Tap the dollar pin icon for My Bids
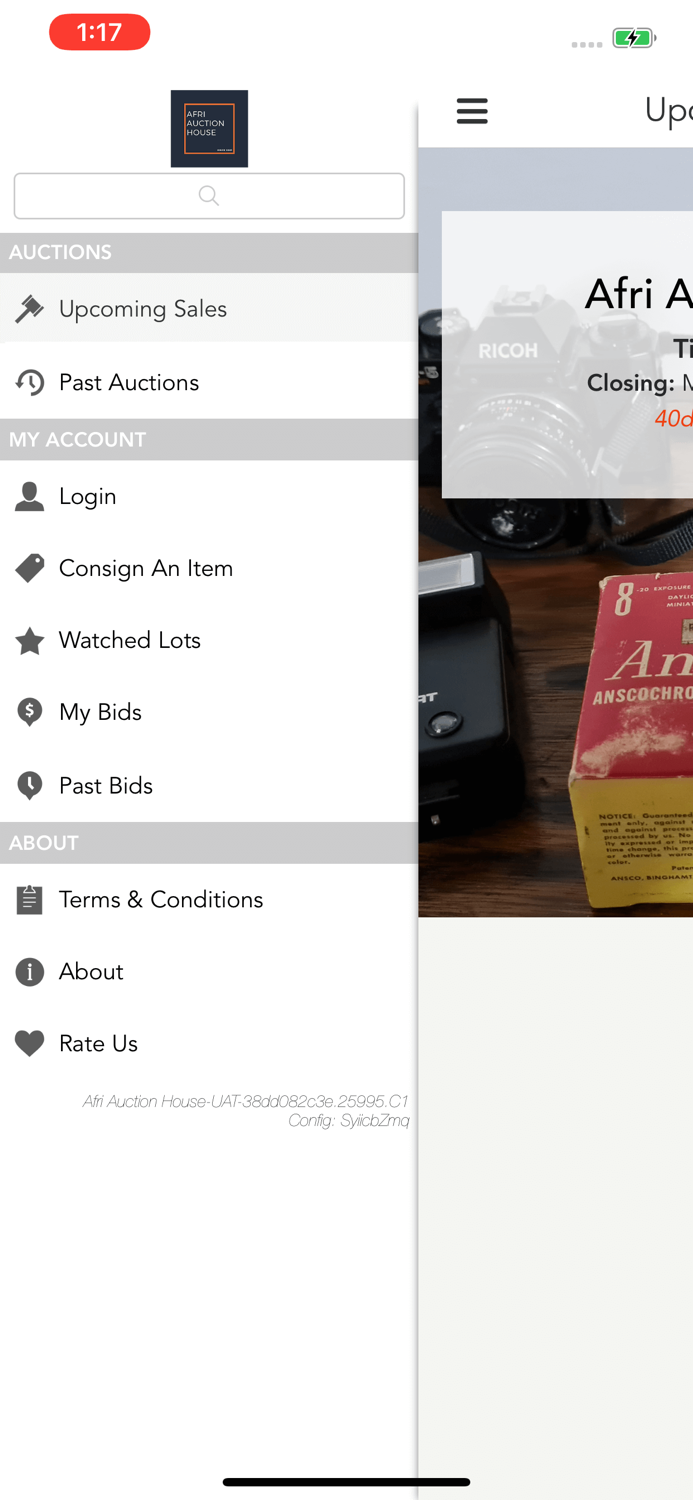This screenshot has height=1500, width=693. point(29,712)
